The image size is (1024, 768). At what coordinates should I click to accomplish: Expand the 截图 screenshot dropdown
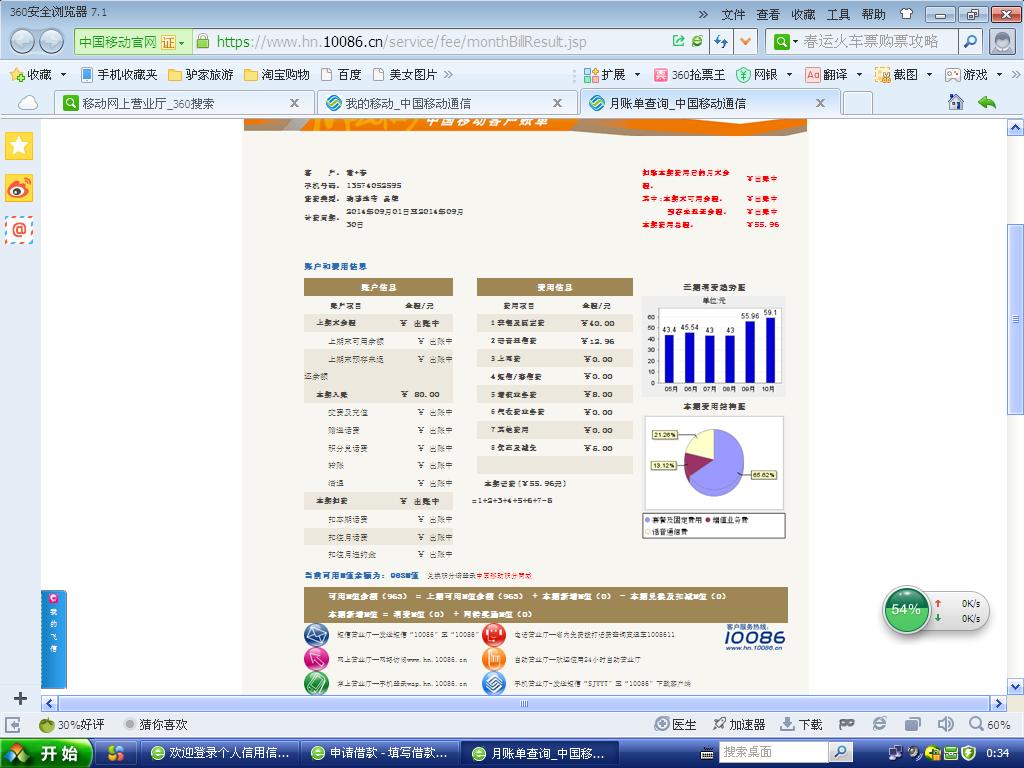[x=929, y=74]
